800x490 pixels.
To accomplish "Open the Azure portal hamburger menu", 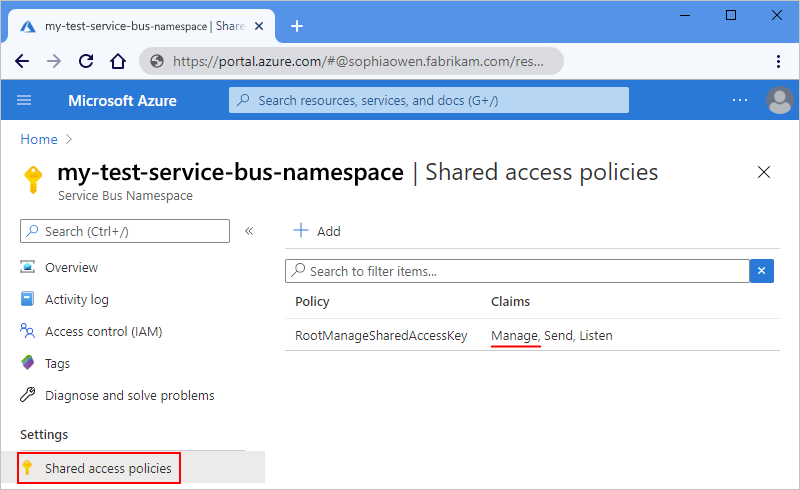I will click(25, 100).
